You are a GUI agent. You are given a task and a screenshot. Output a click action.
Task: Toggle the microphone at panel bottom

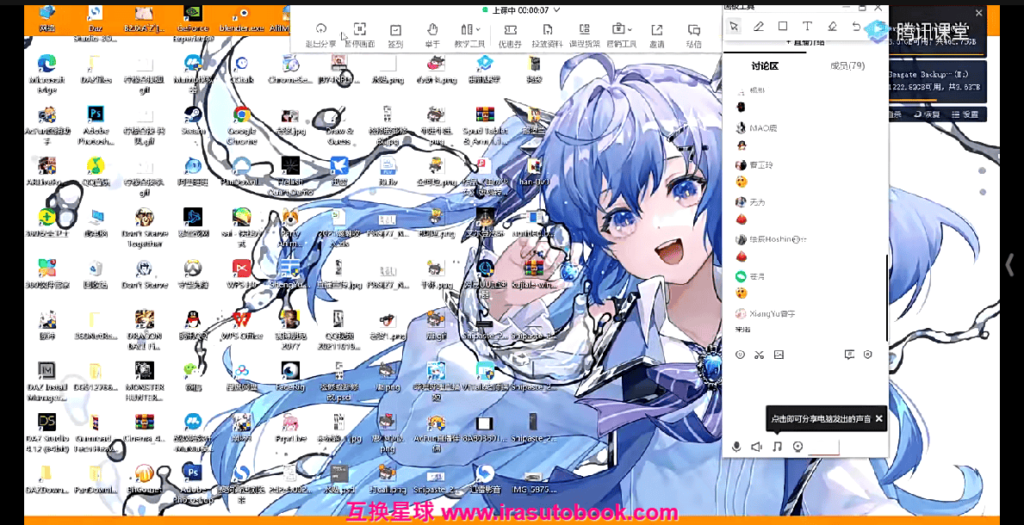click(x=736, y=447)
